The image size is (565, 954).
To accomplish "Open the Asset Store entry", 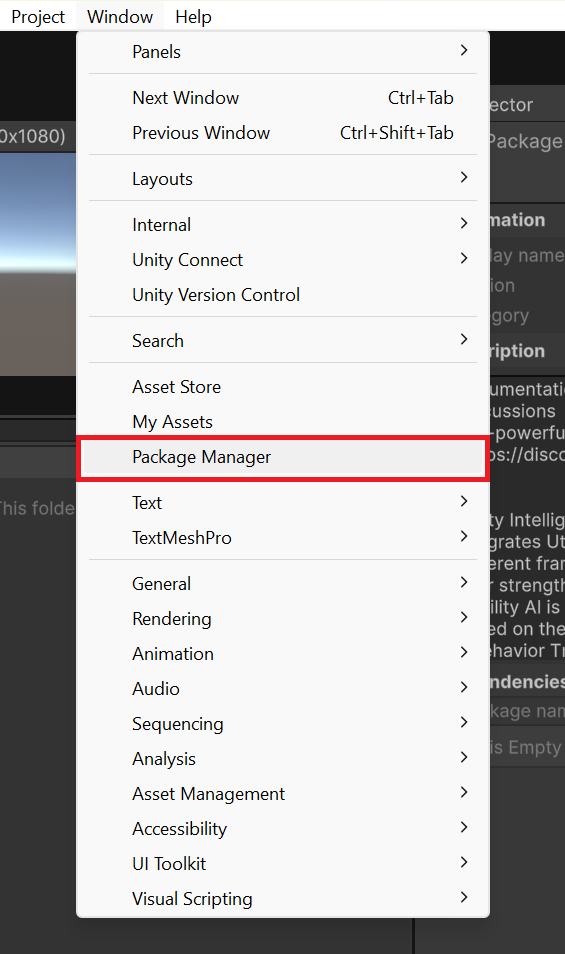I will click(283, 388).
